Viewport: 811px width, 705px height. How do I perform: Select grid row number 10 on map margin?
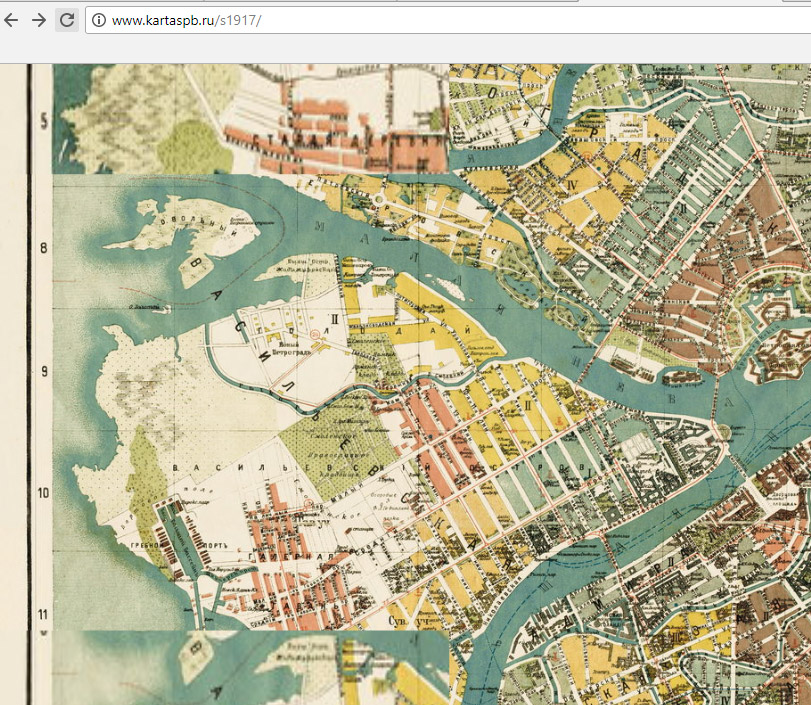[x=43, y=492]
